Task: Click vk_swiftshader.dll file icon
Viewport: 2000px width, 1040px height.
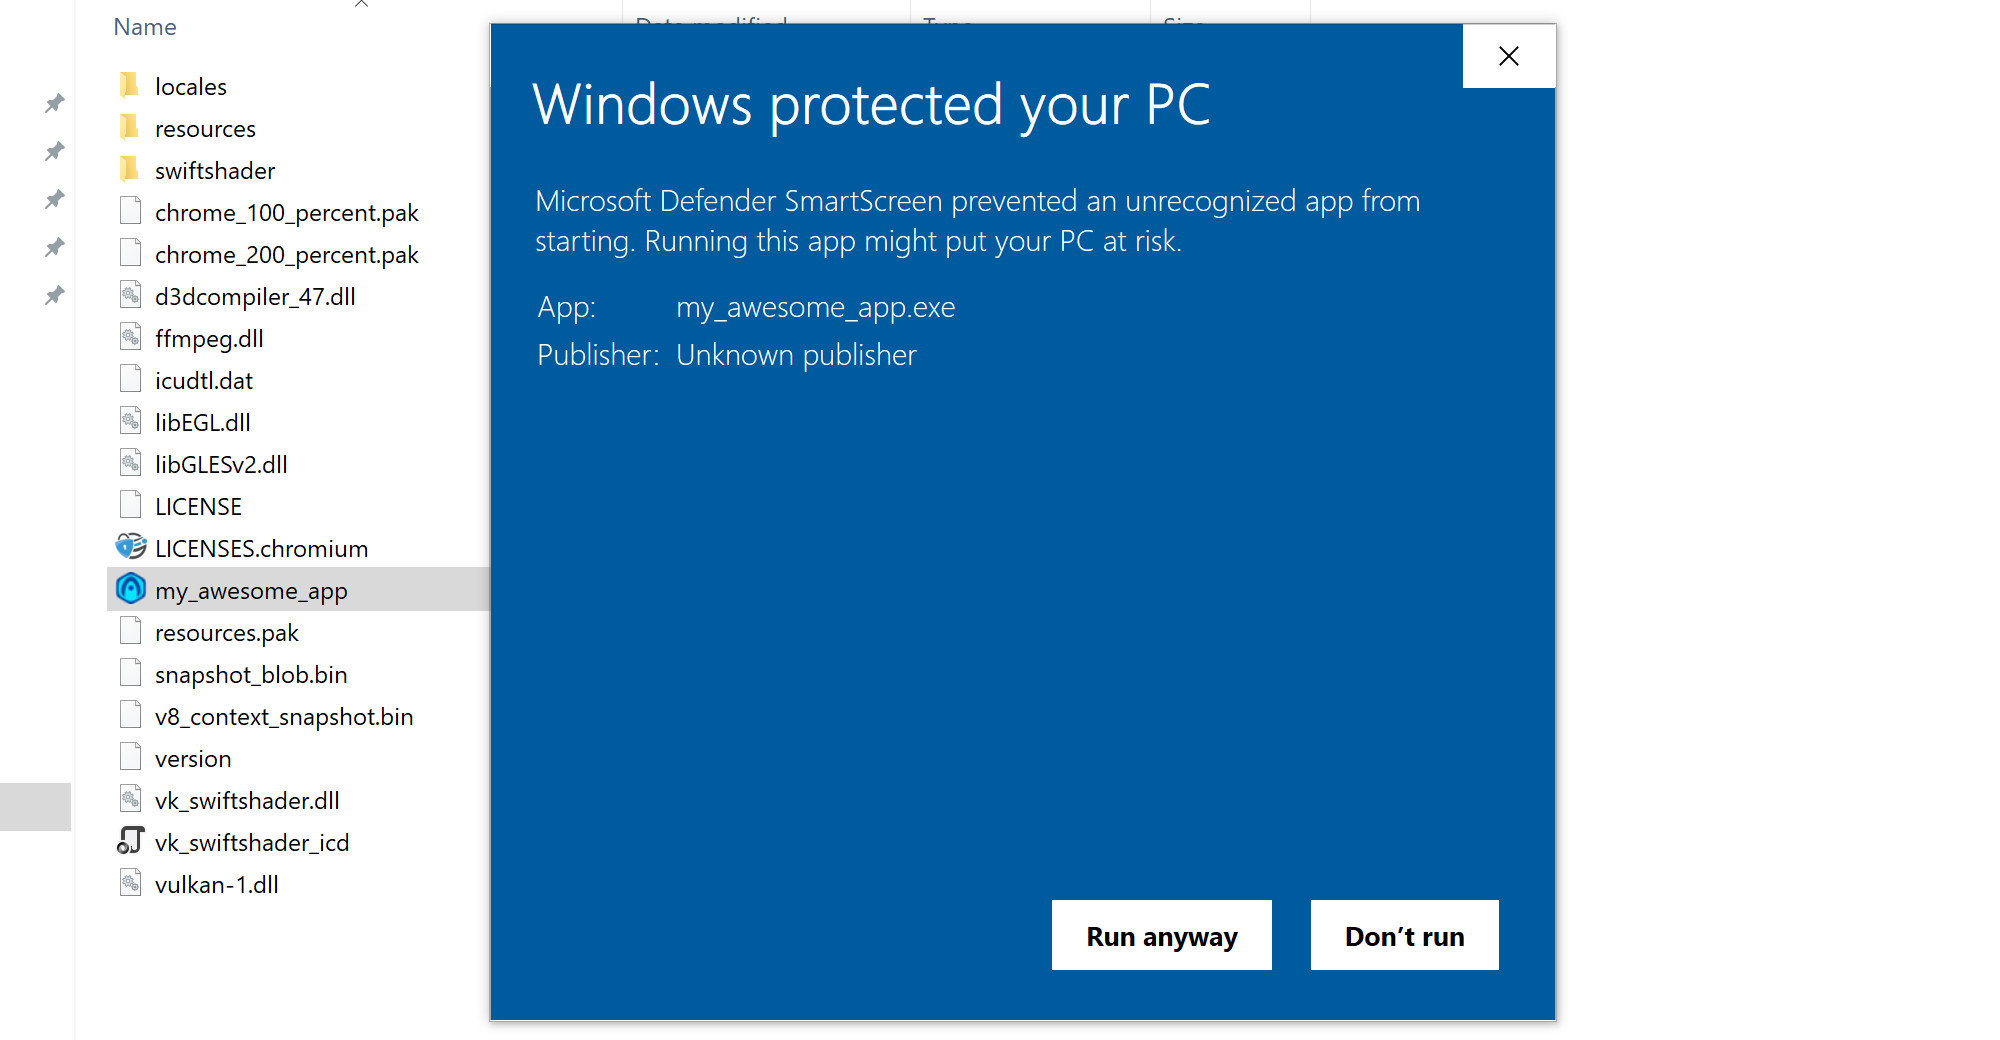Action: tap(130, 800)
